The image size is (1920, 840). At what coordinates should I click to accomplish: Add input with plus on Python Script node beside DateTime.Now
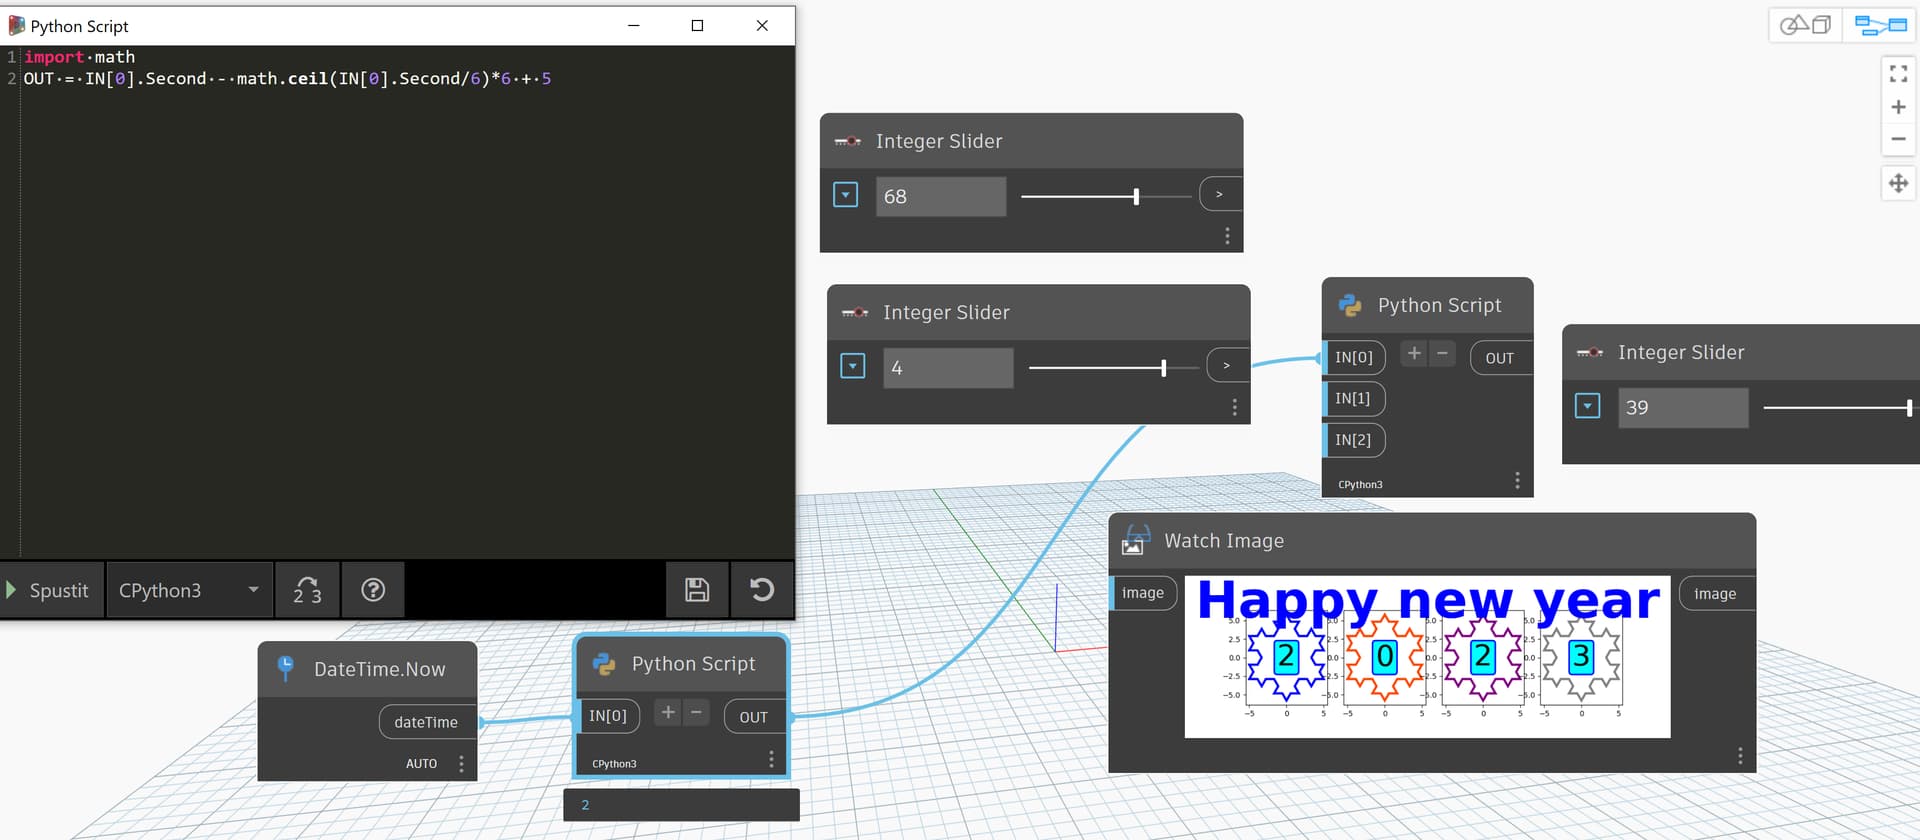tap(668, 712)
